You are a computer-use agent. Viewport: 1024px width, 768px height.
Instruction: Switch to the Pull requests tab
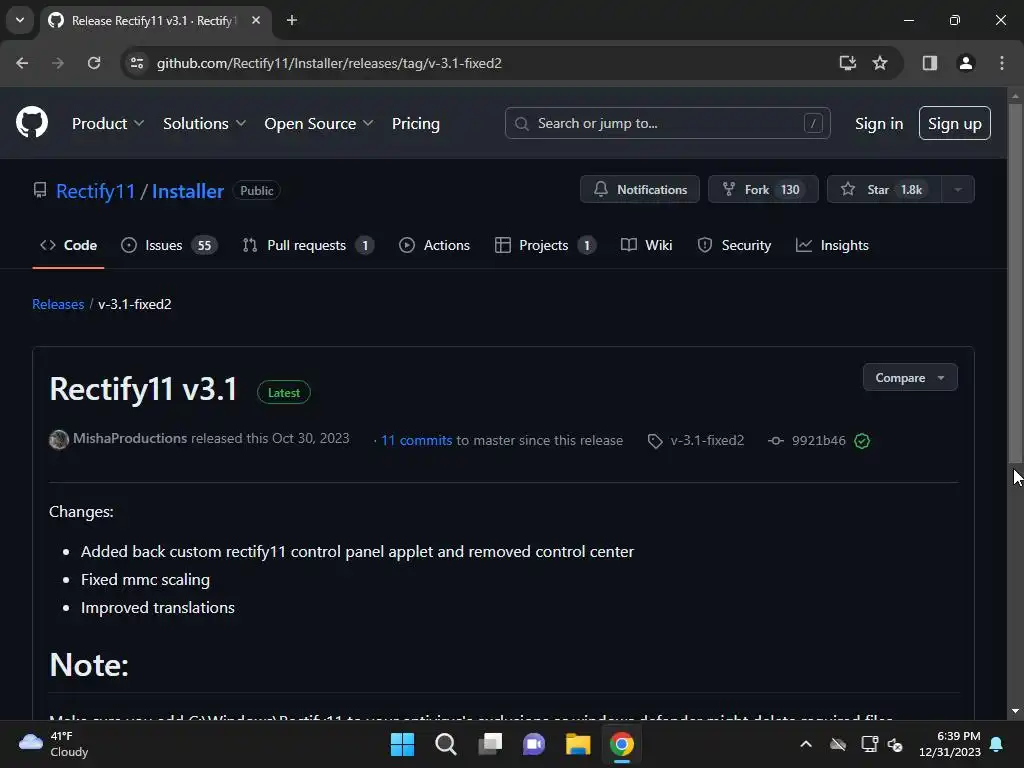[308, 246]
